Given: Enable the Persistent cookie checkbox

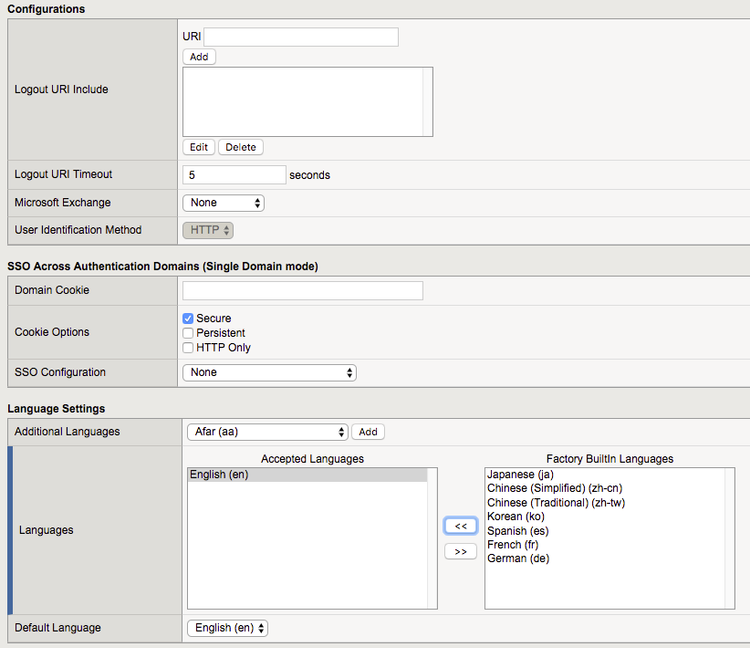Looking at the screenshot, I should pos(188,333).
